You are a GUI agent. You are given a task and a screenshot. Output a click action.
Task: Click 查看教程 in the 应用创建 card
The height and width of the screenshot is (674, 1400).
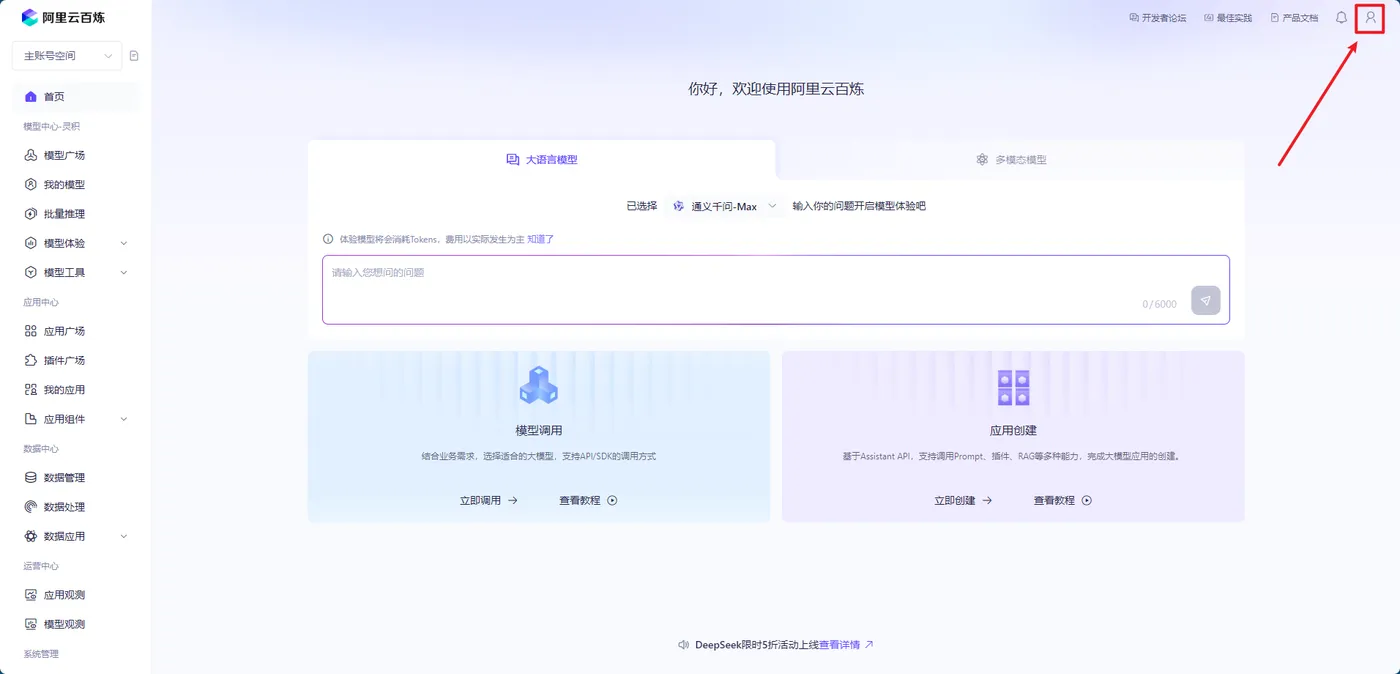pos(1063,500)
